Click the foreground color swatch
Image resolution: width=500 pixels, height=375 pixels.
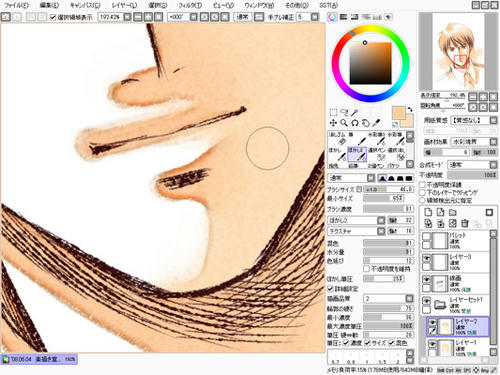pos(399,113)
